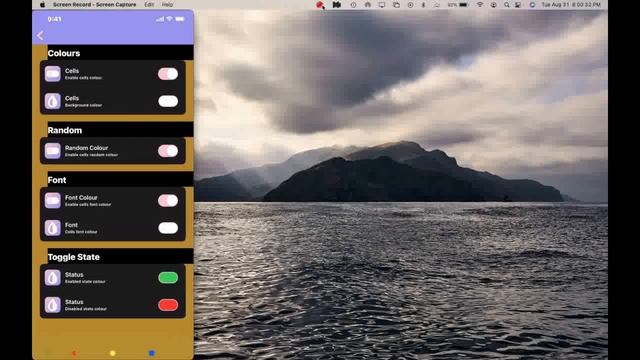Viewport: 640px width, 360px height.
Task: Click the date and time in menu bar
Action: coord(571,5)
